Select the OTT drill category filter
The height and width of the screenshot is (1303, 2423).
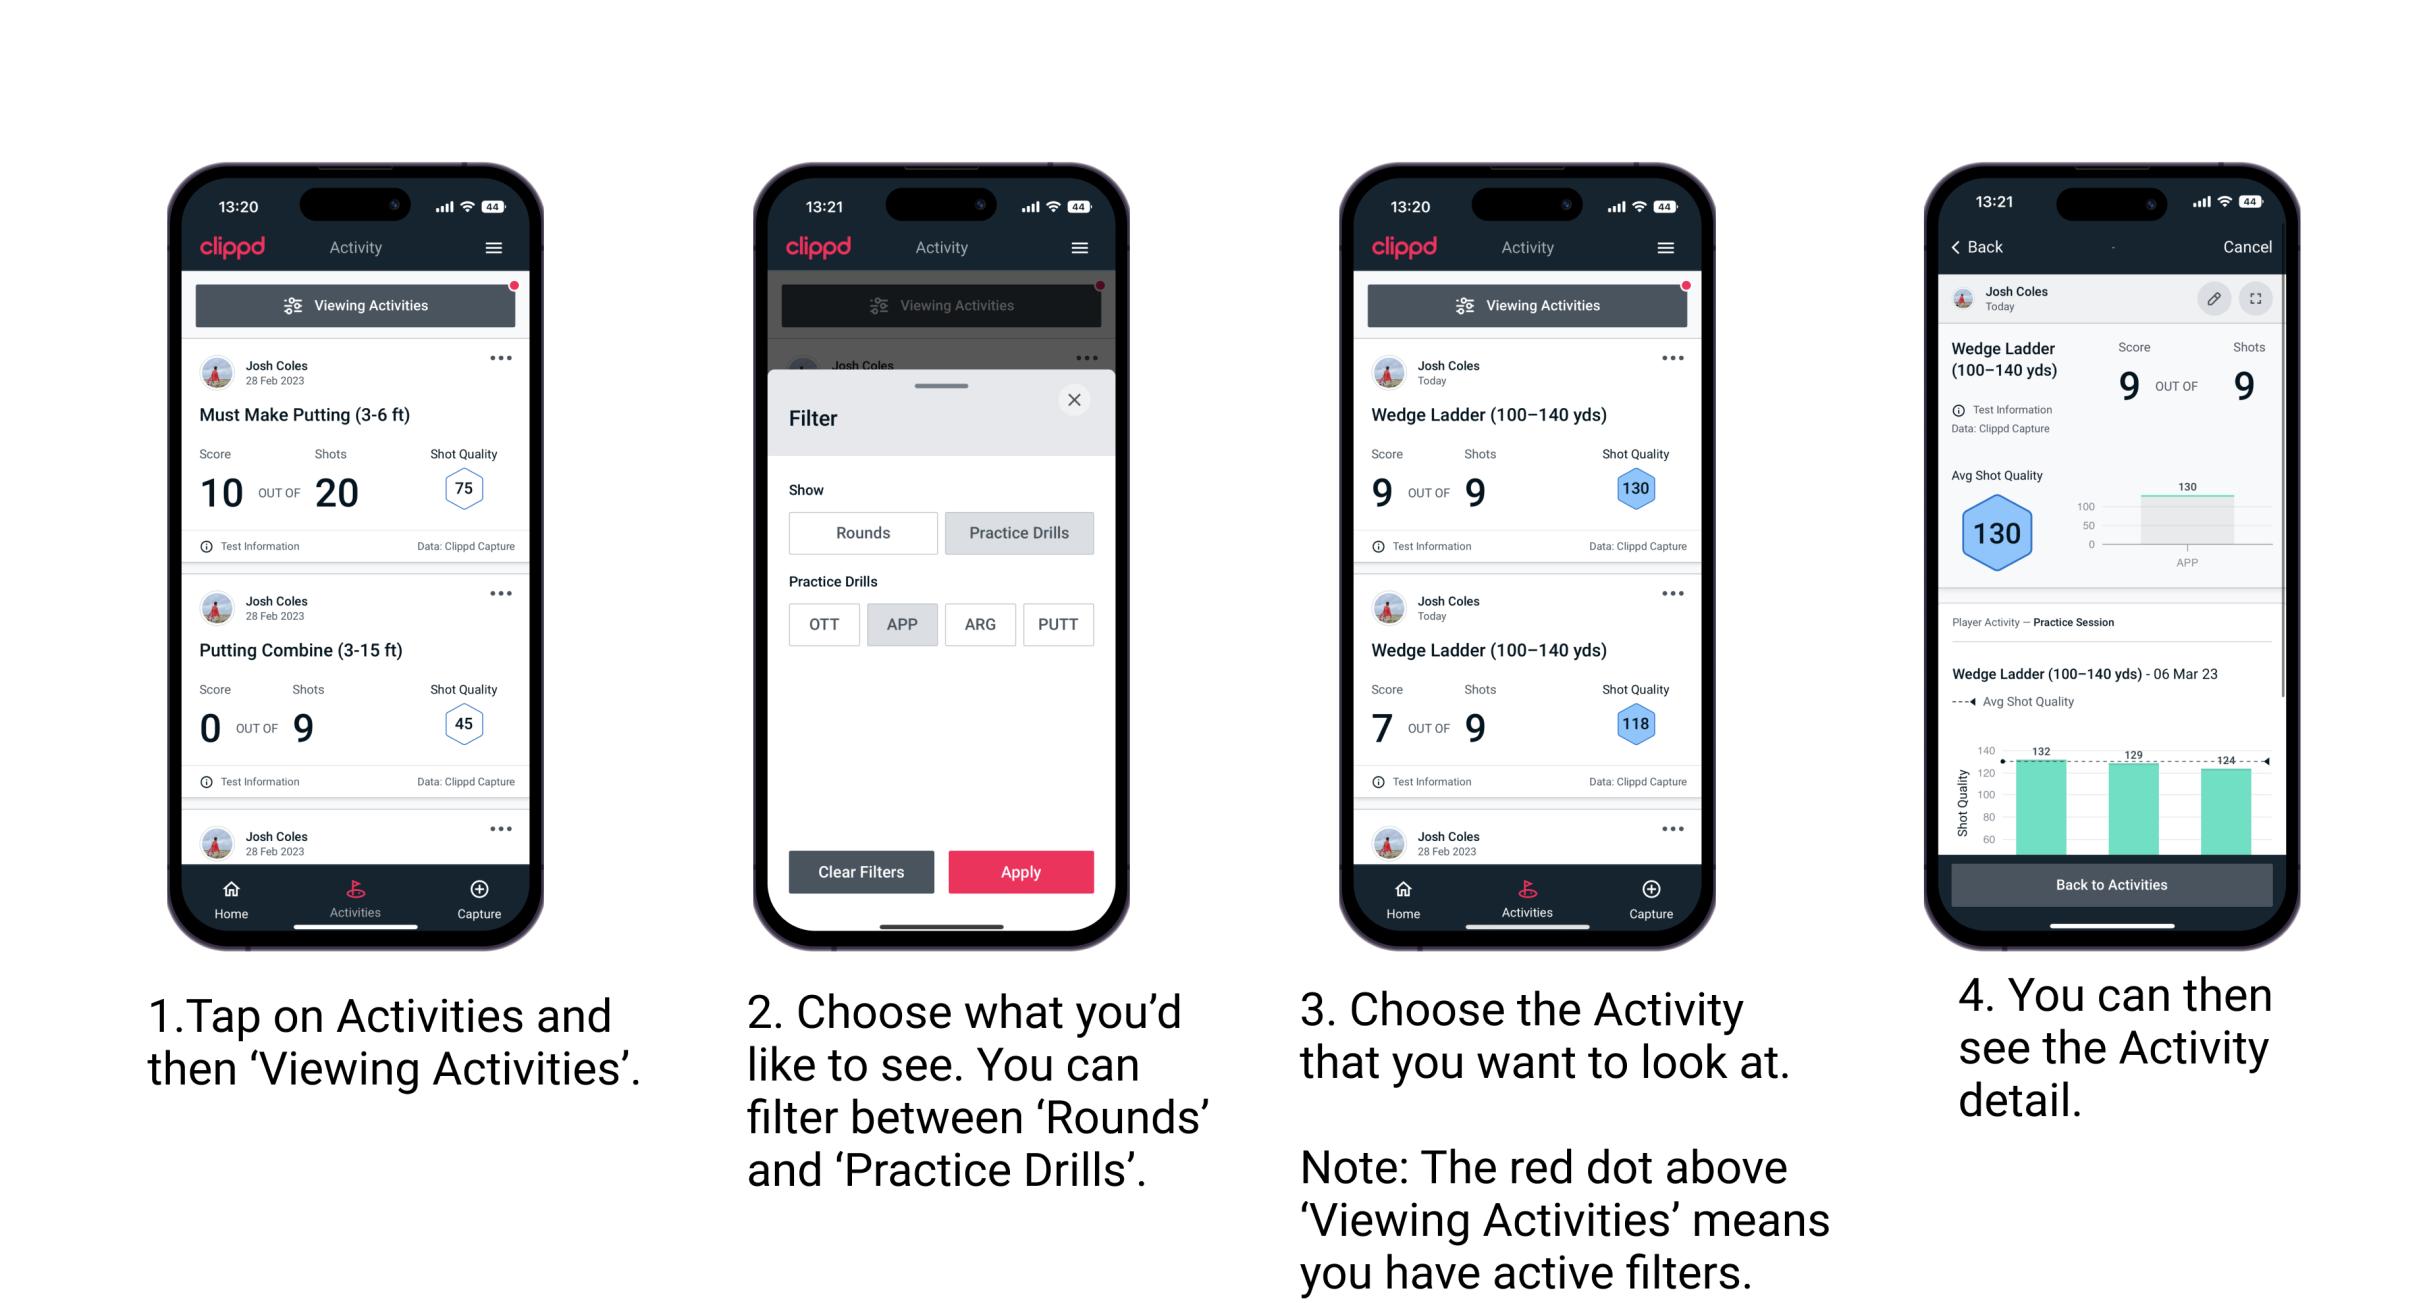(x=820, y=623)
